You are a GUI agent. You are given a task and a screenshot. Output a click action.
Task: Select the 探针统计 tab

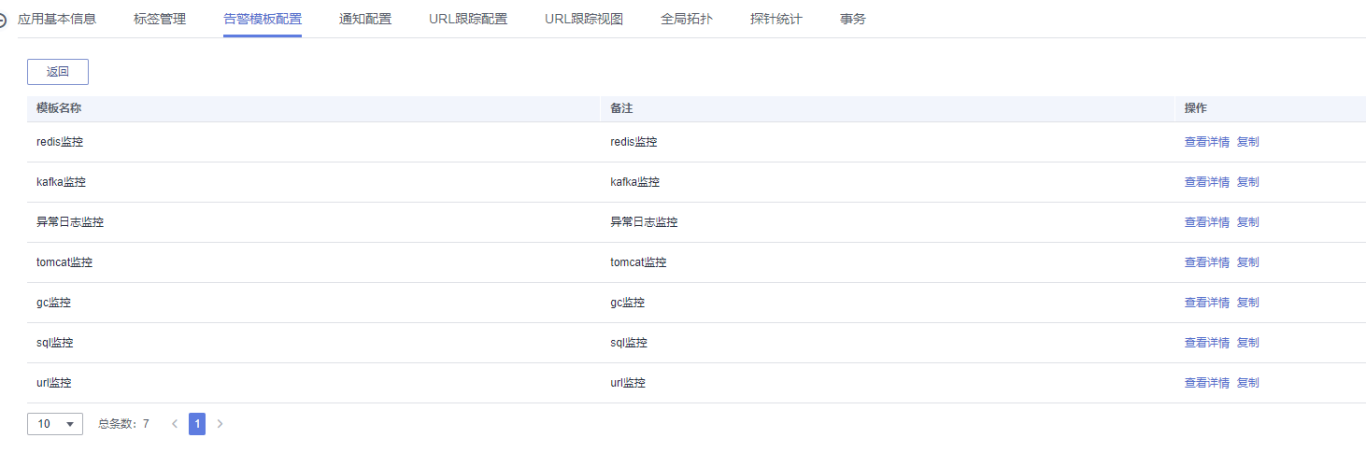(x=776, y=19)
